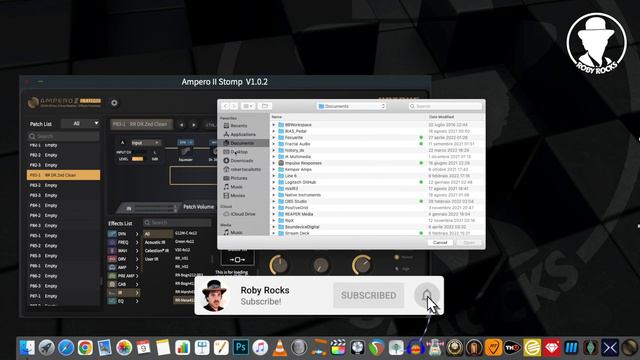Select the All IR category filter

(158, 234)
